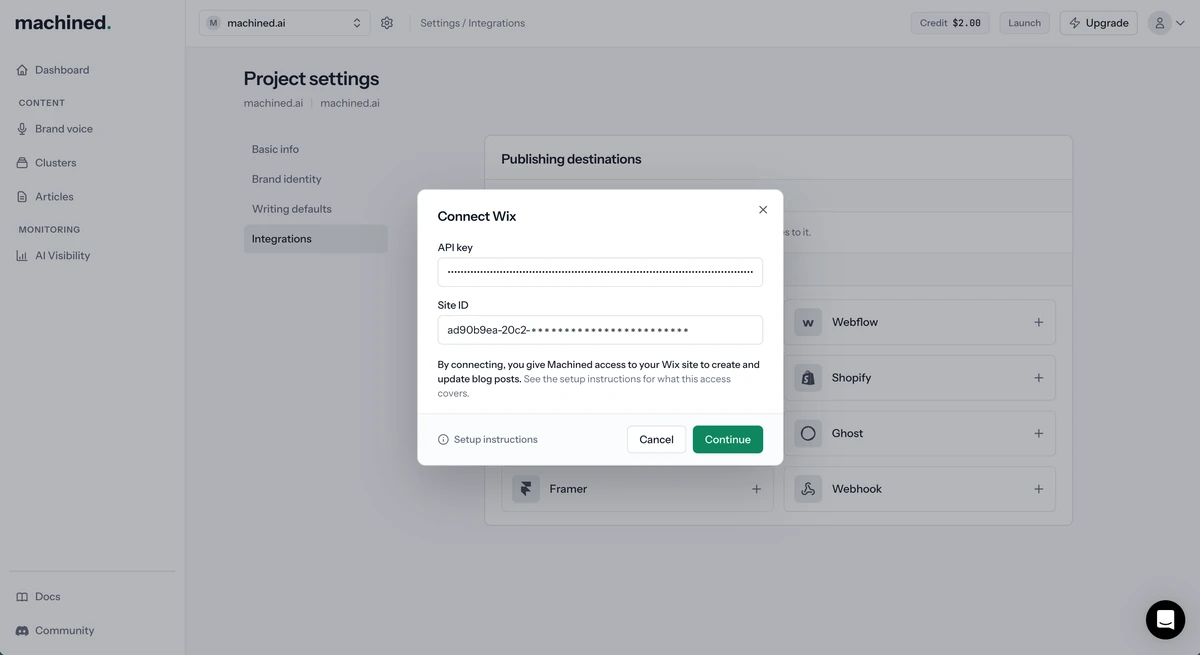Viewport: 1200px width, 655px height.
Task: Add Ghost integration with plus icon
Action: coord(1038,434)
